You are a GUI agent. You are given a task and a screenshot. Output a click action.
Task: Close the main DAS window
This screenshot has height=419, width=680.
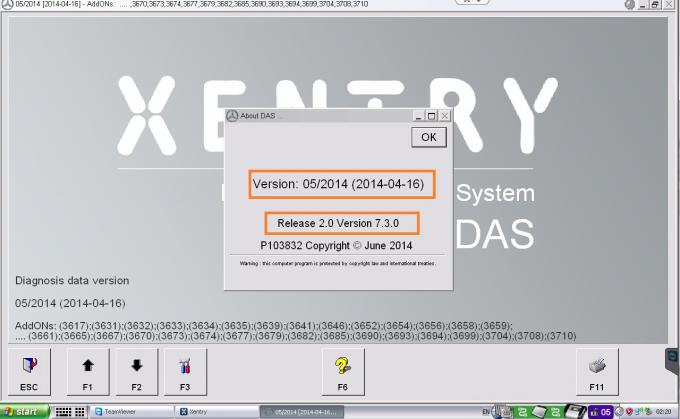pyautogui.click(x=669, y=5)
